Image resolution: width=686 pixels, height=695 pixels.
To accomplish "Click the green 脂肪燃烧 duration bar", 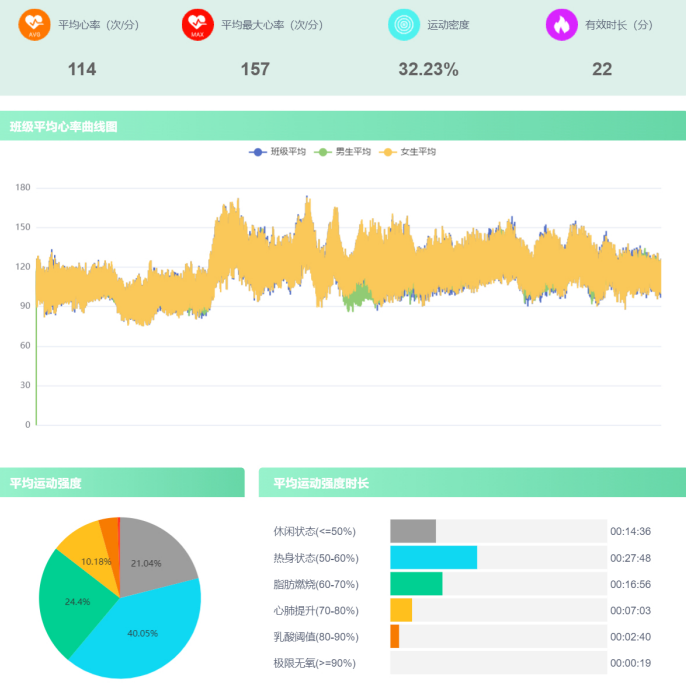I will [415, 584].
